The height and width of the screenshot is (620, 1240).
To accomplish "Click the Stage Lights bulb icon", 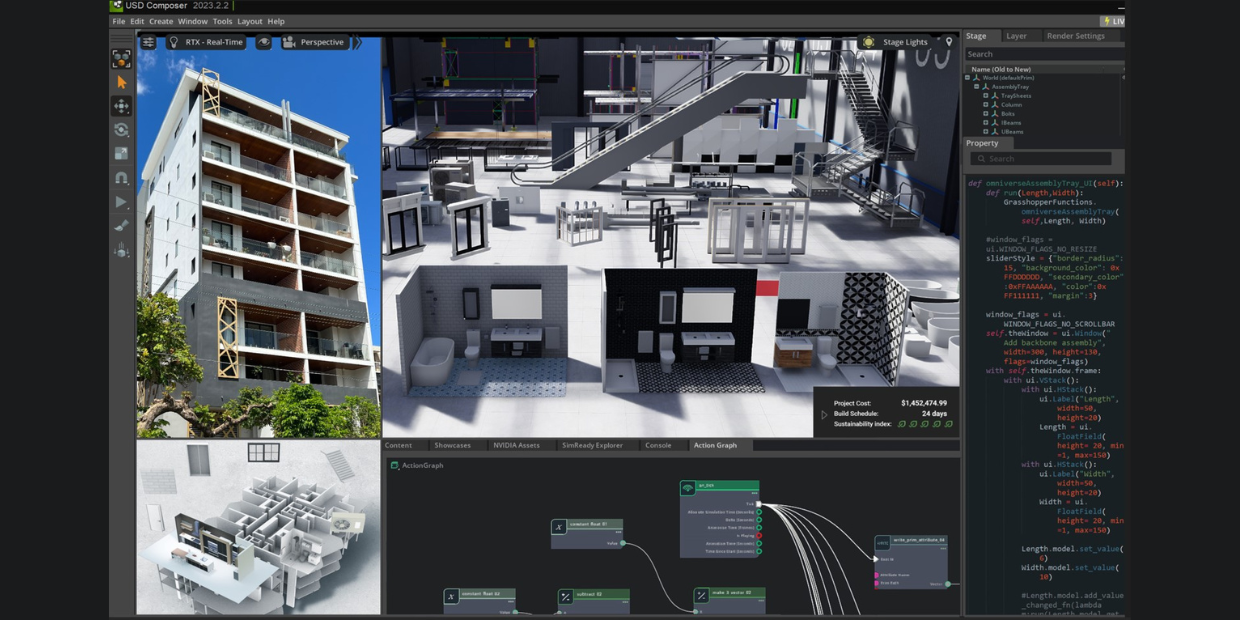I will 866,42.
